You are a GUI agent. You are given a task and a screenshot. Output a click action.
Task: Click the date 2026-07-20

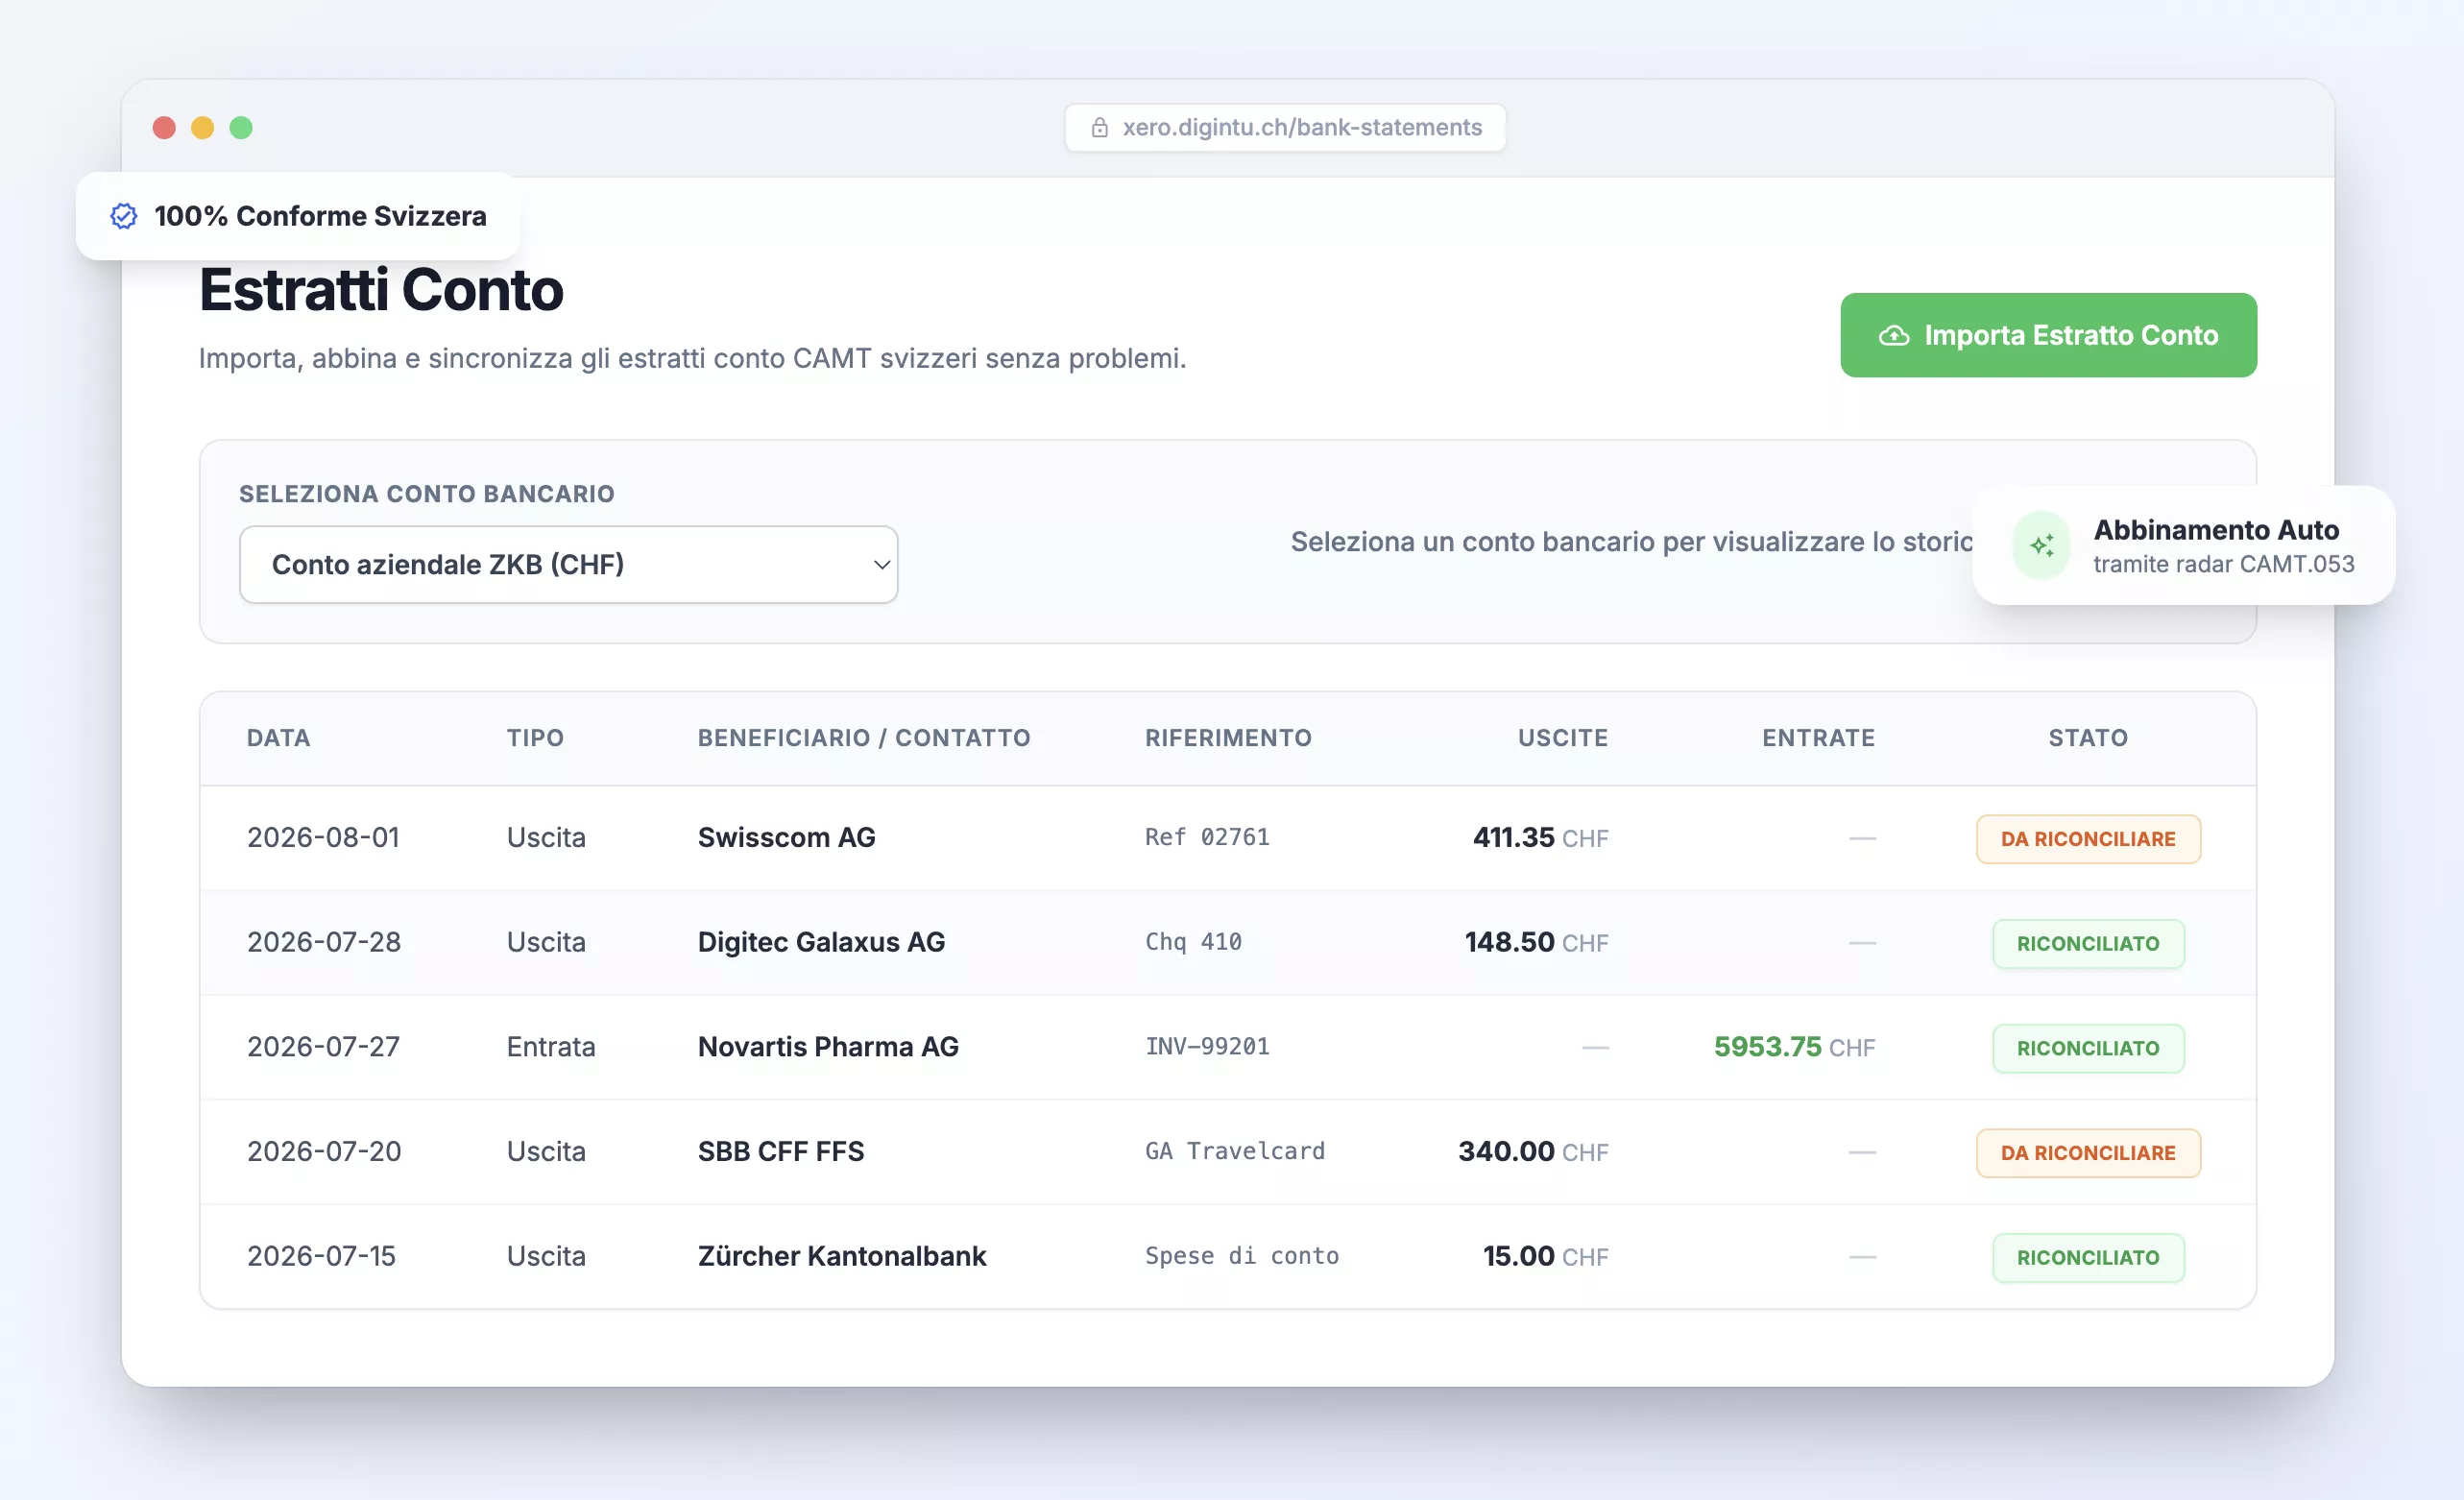pos(324,1152)
